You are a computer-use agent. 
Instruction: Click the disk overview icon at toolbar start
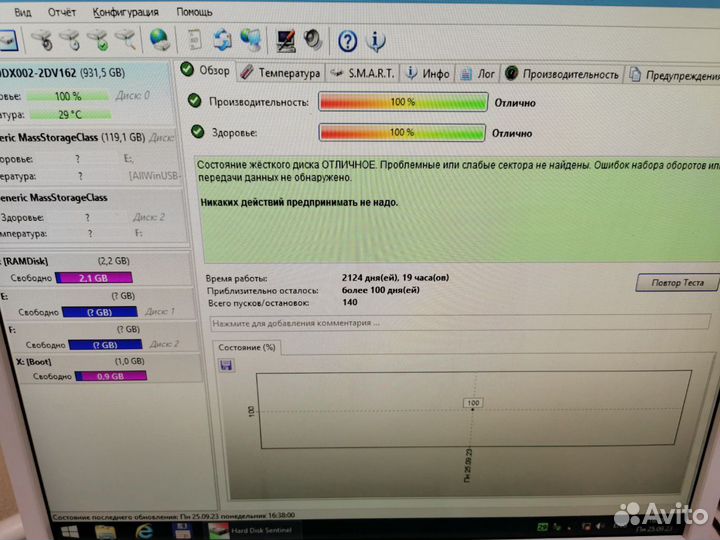8,40
